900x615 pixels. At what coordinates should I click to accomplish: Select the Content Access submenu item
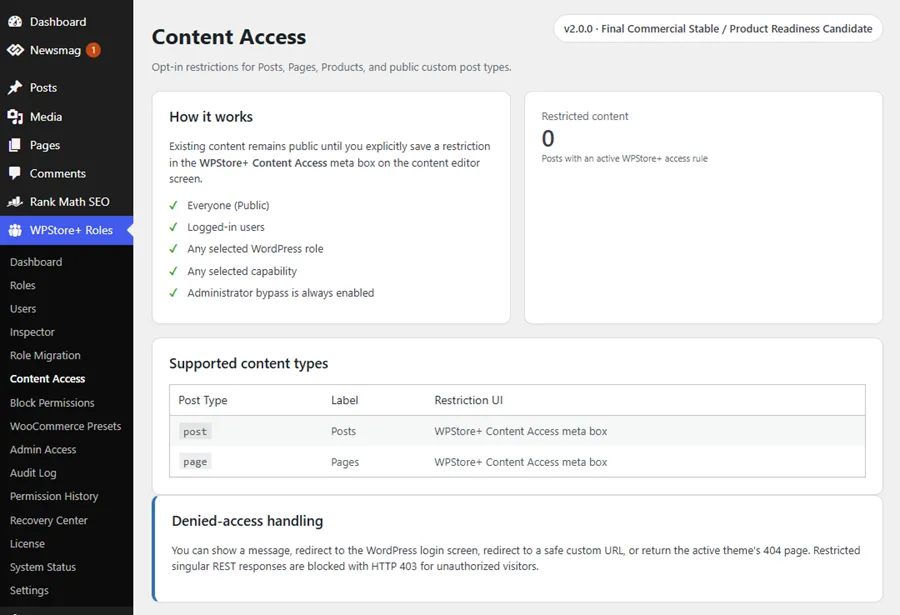tap(47, 379)
